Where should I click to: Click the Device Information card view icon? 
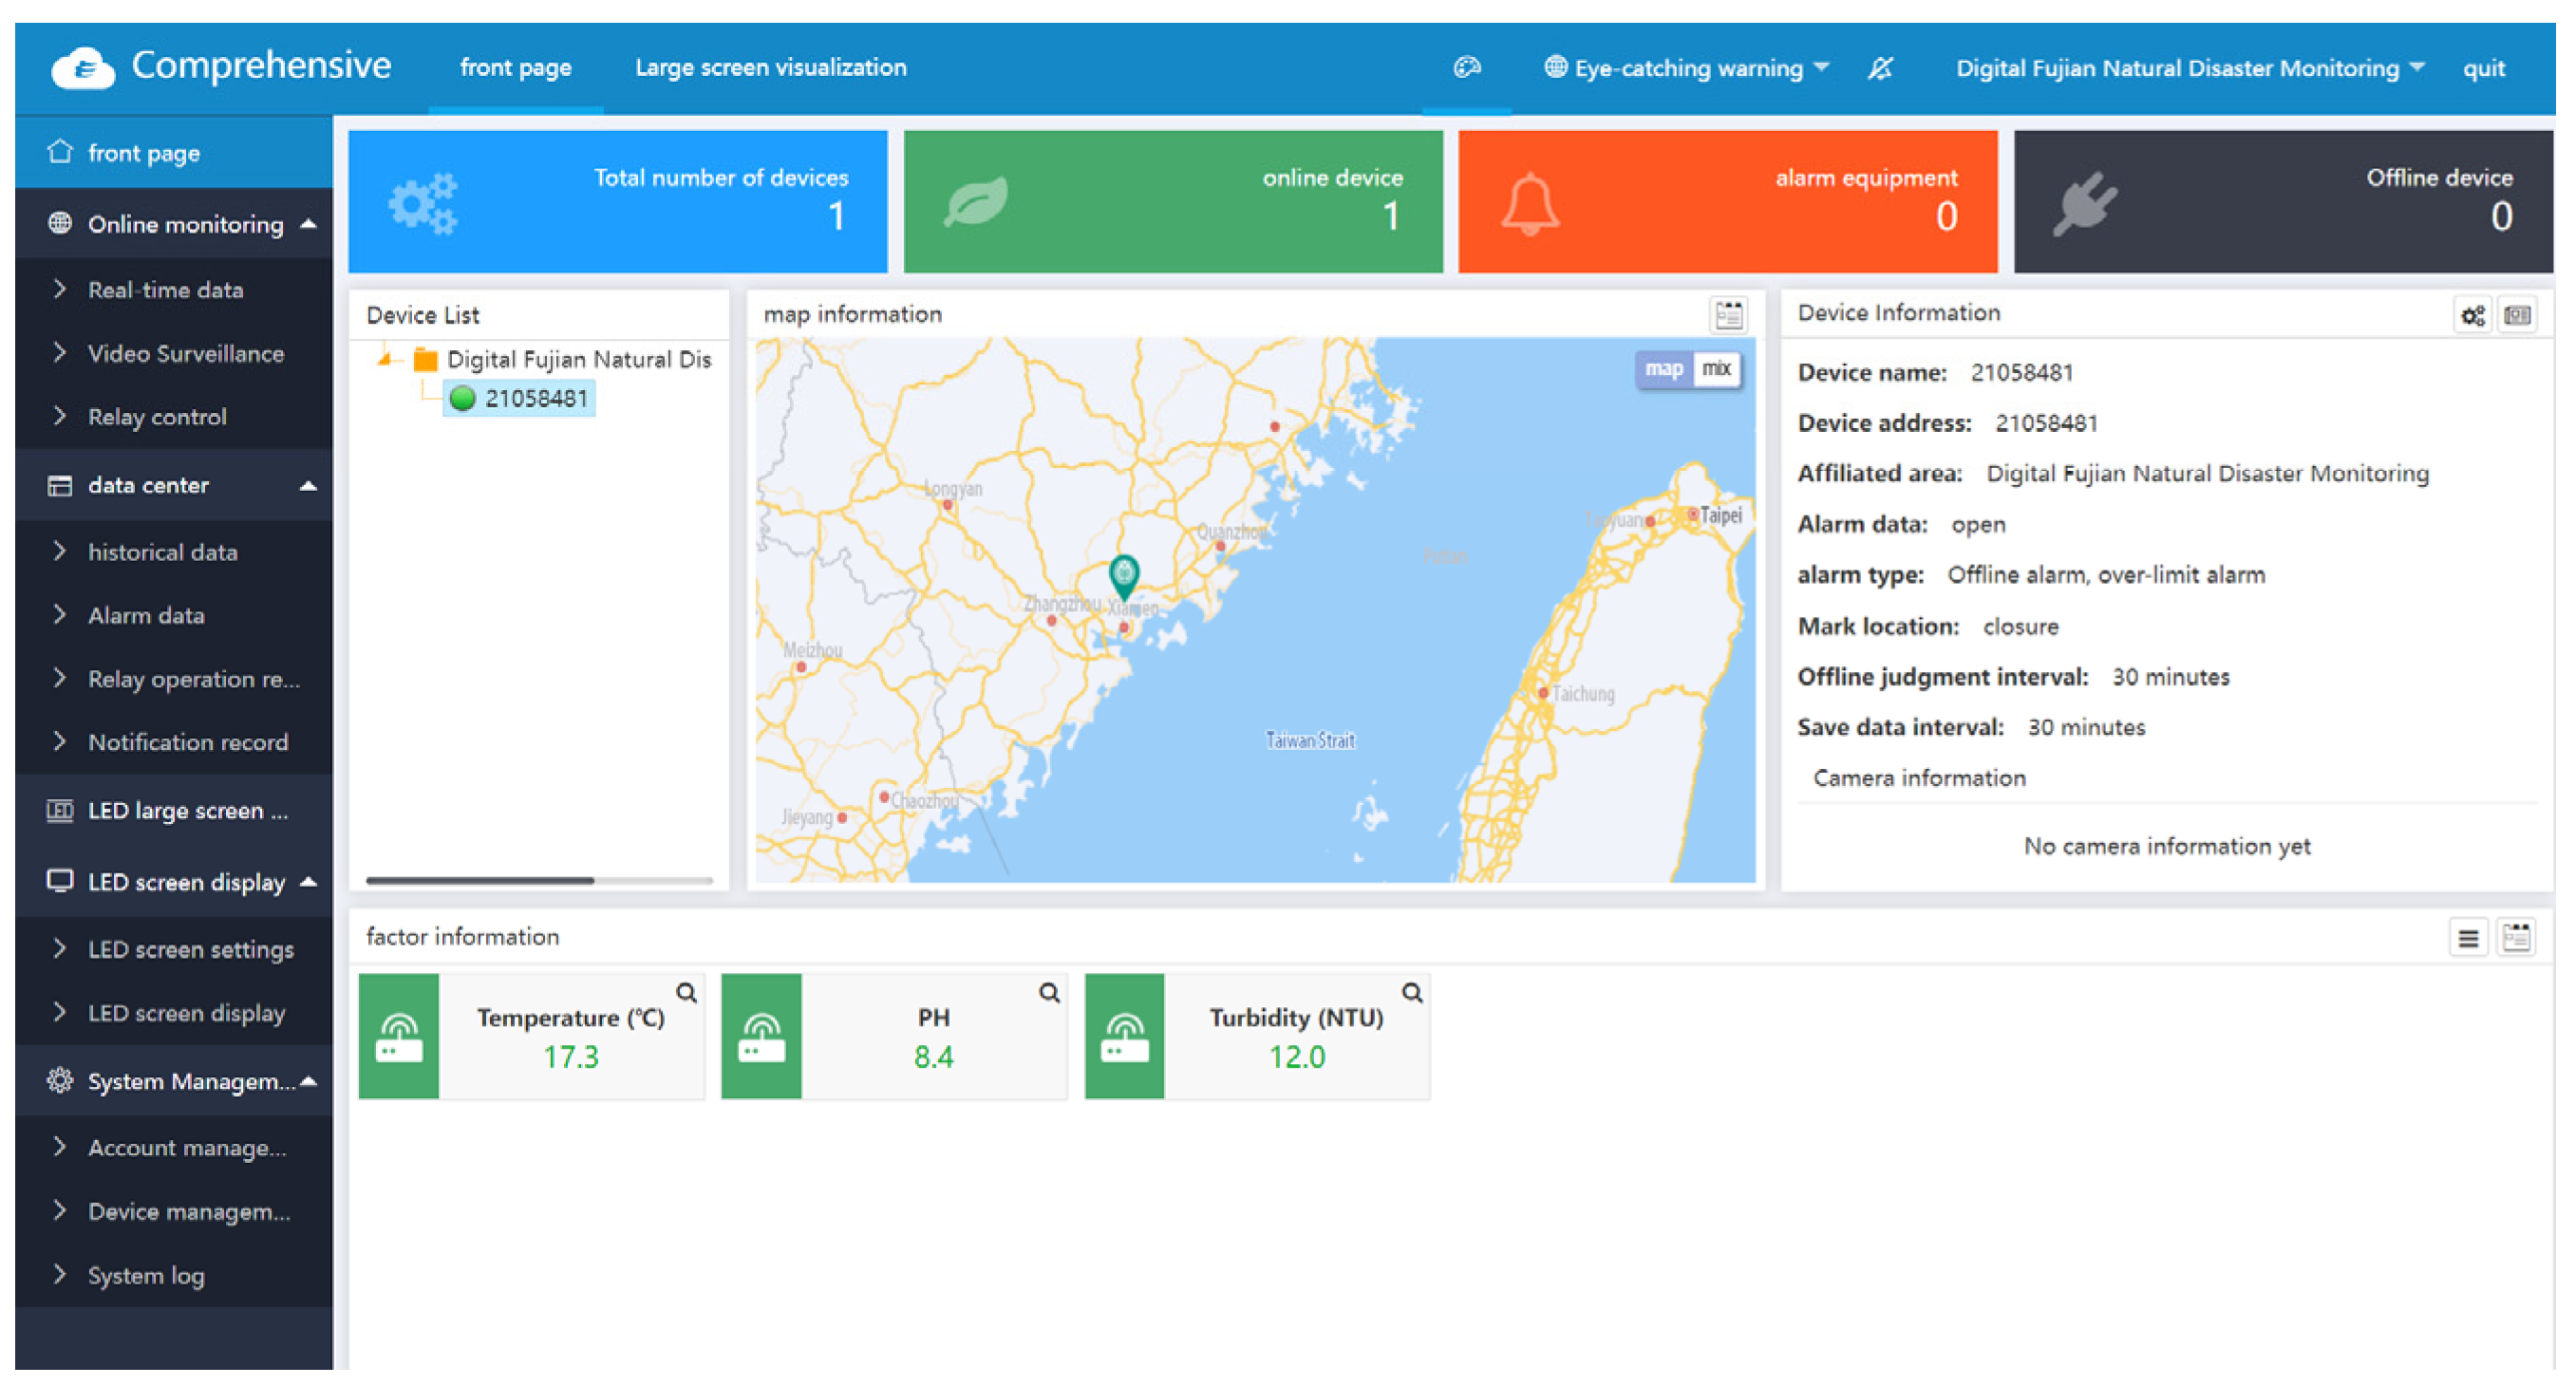tap(2517, 316)
